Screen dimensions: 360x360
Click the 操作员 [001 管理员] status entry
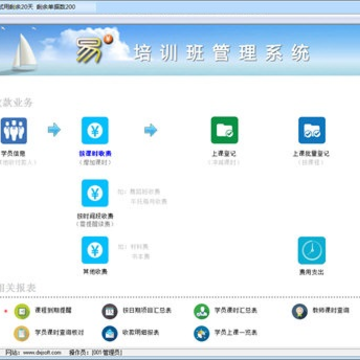pos(95,353)
